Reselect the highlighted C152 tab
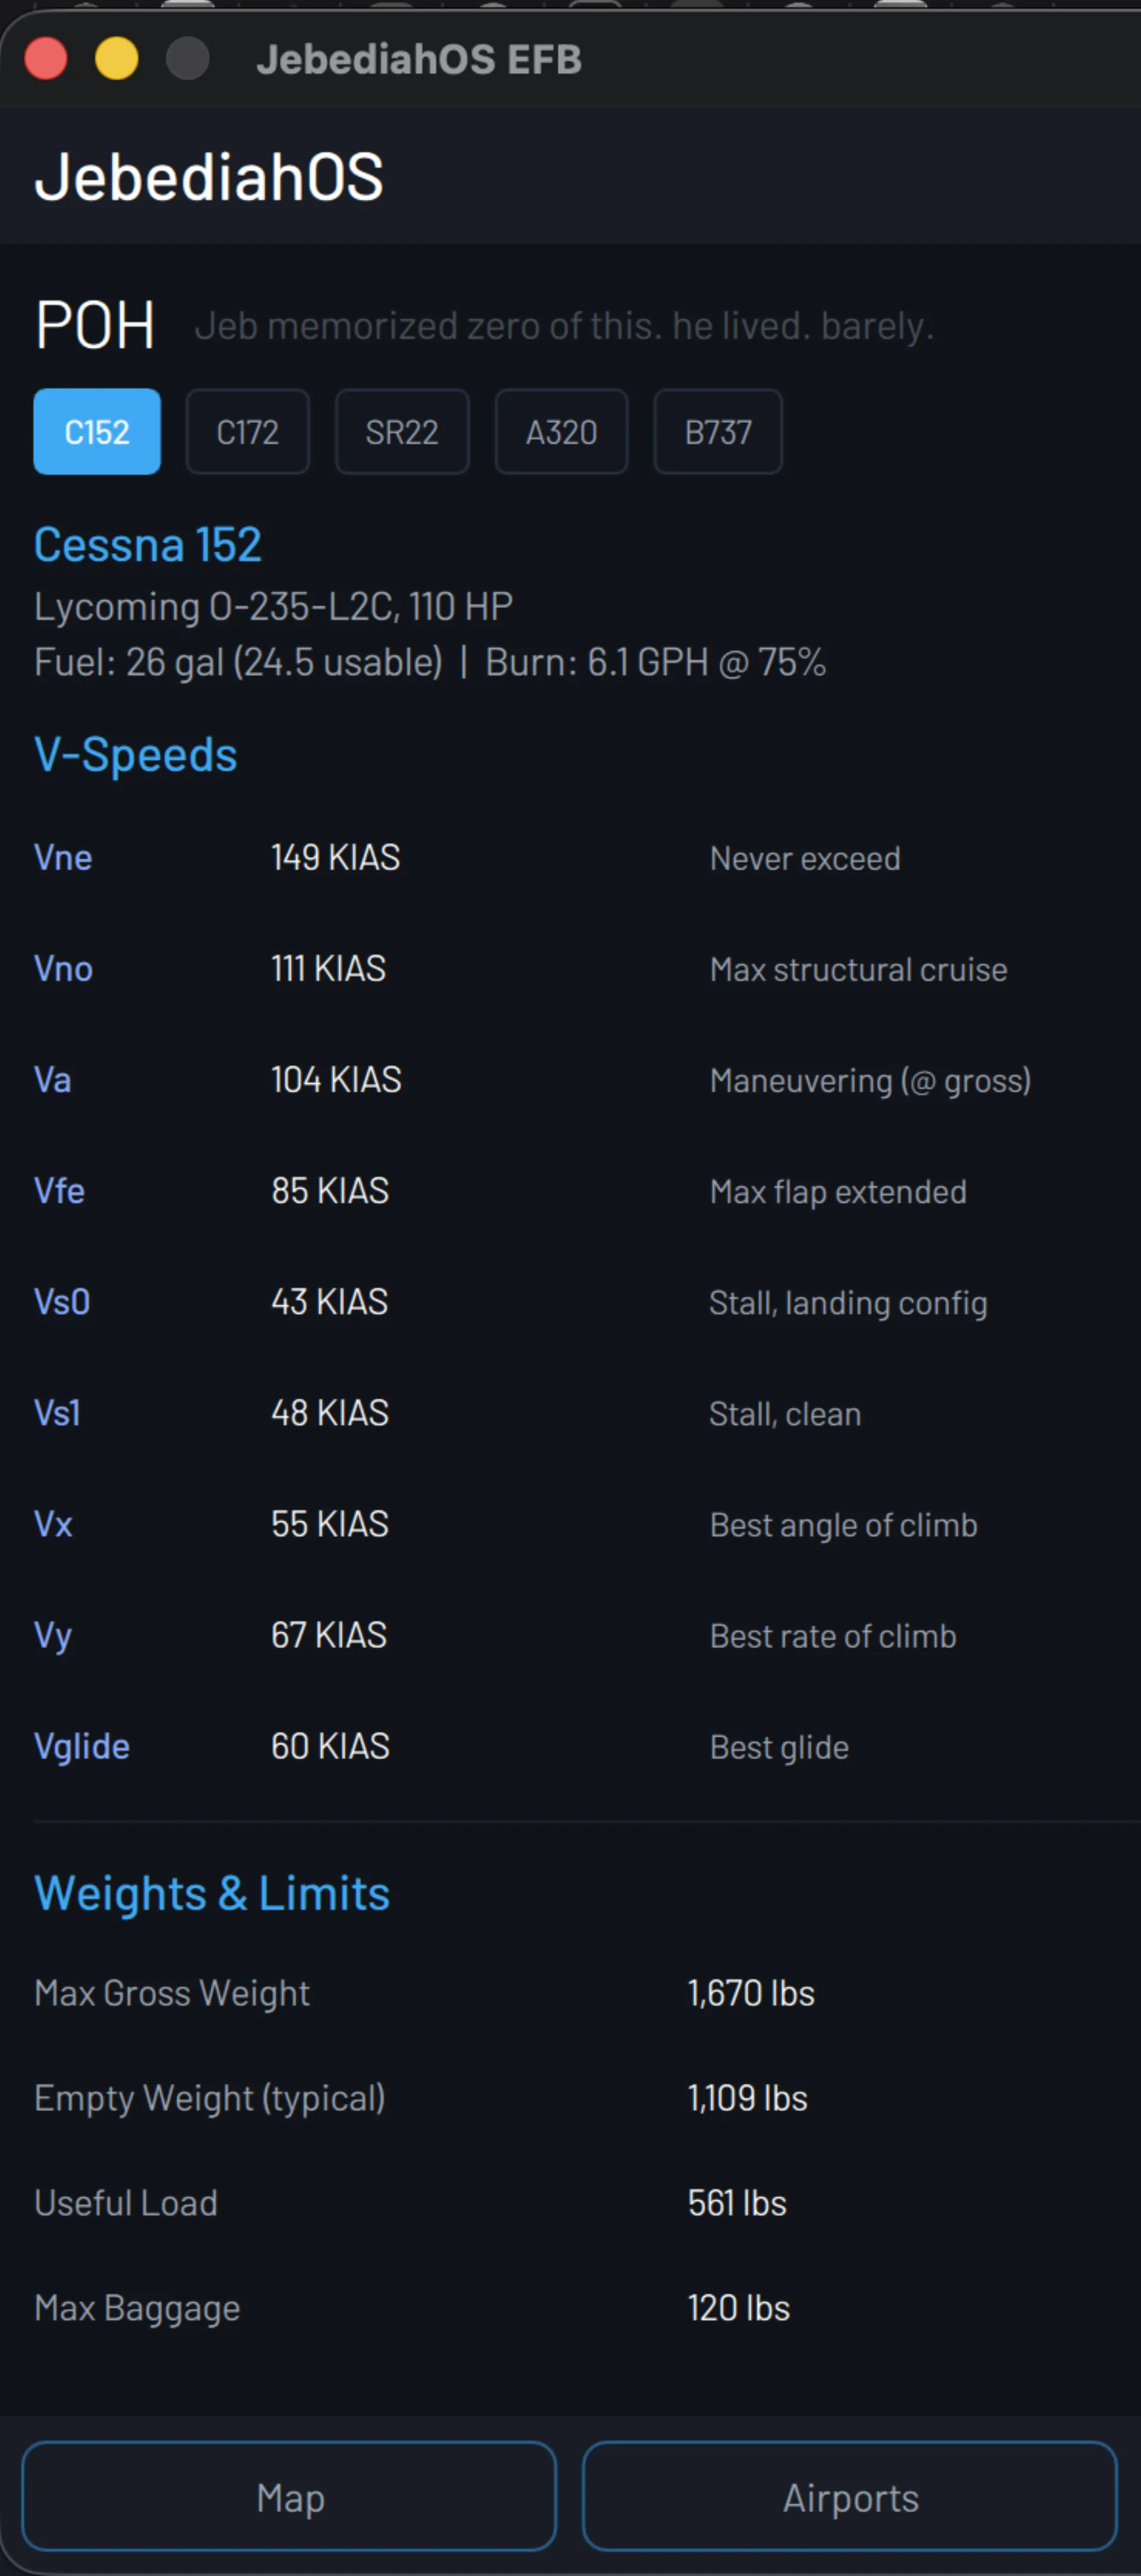This screenshot has width=1141, height=2576. click(96, 432)
